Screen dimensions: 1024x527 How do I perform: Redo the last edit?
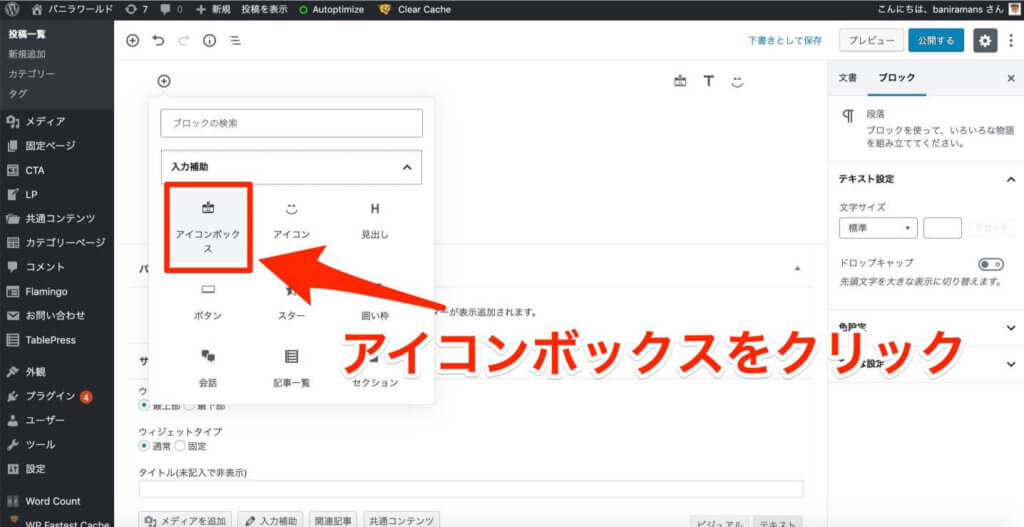coord(184,40)
